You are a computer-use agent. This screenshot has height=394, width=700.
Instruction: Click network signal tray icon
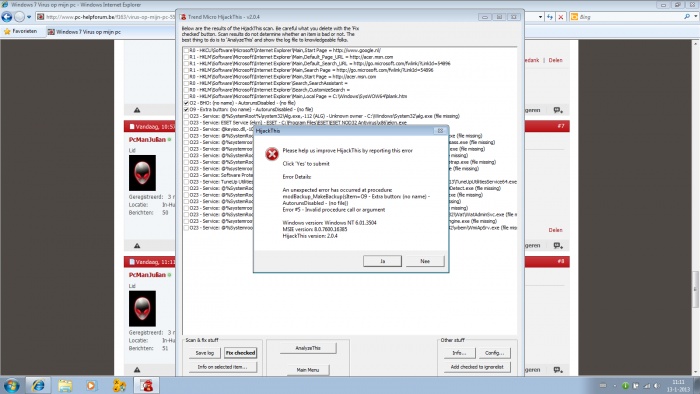point(646,386)
